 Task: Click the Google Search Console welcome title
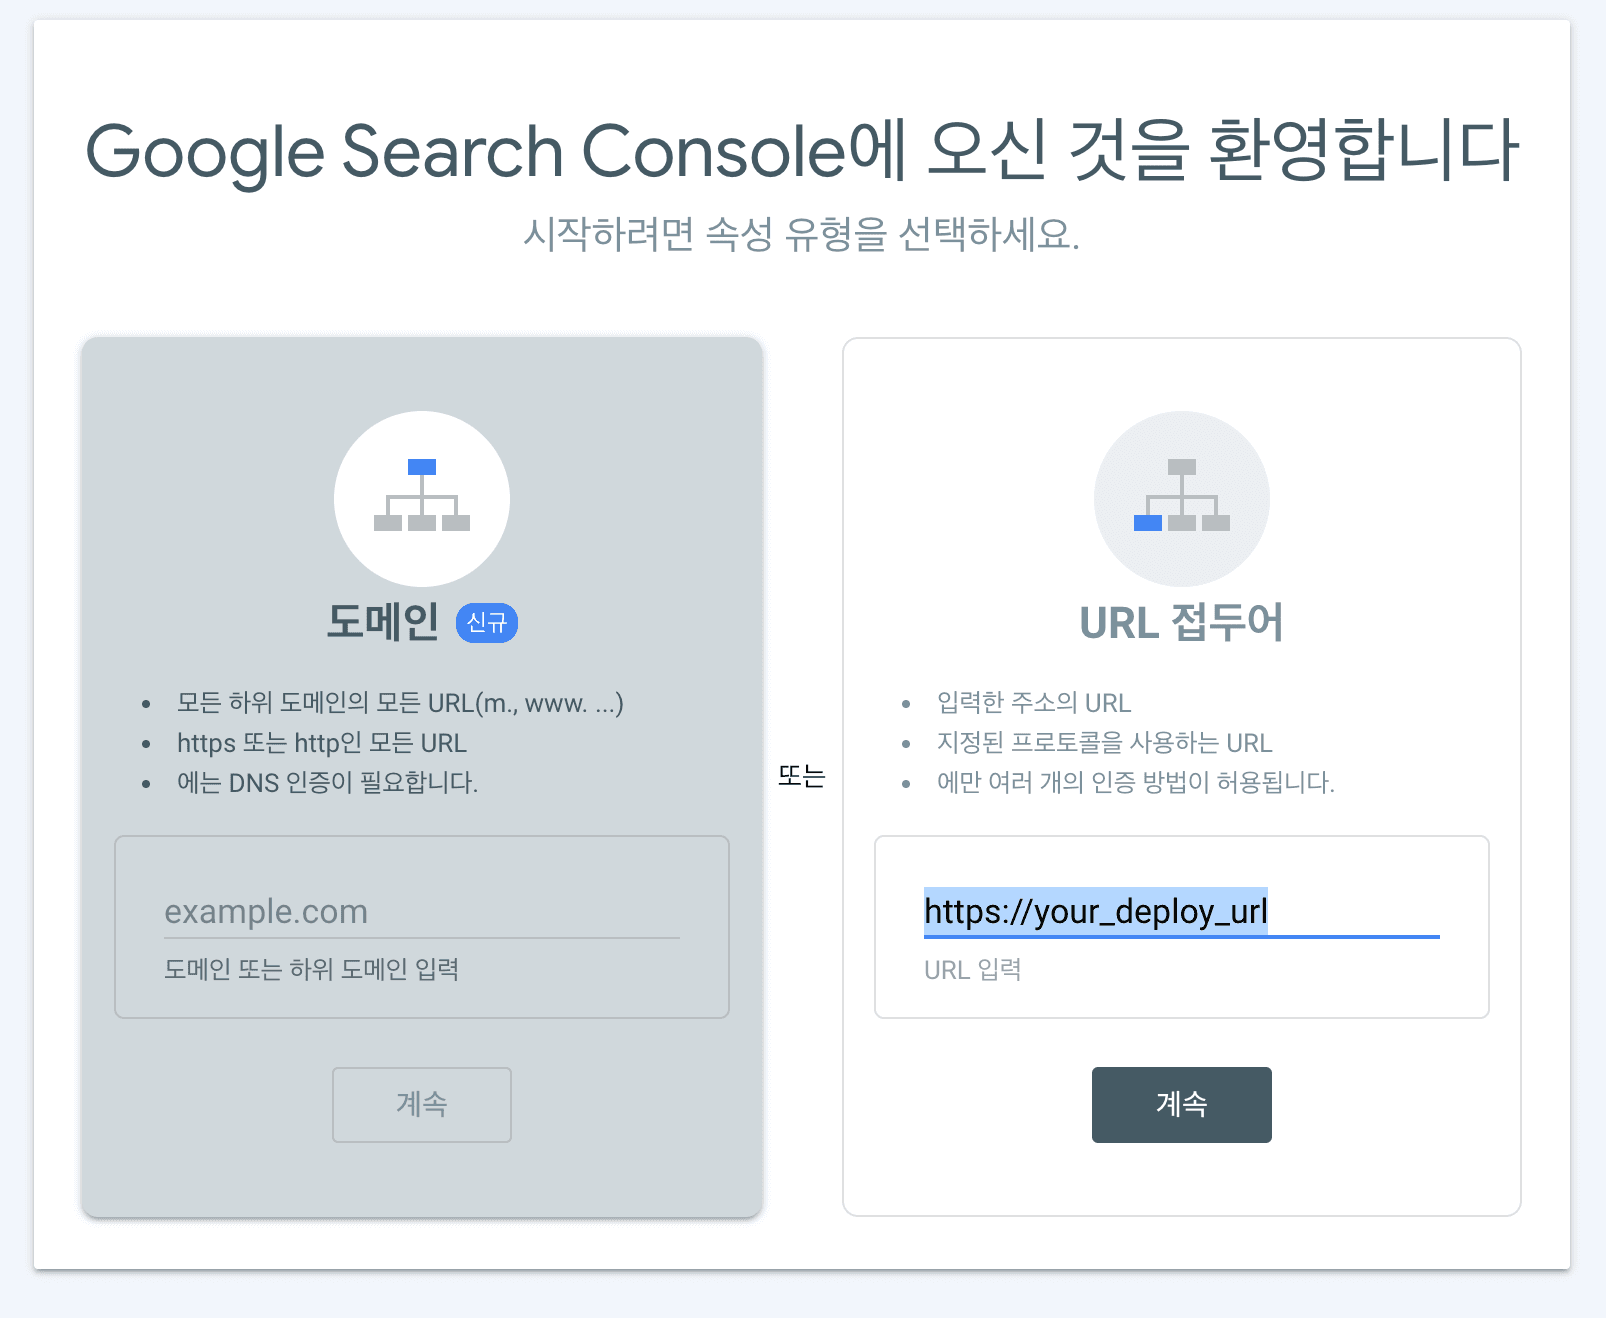coord(802,151)
